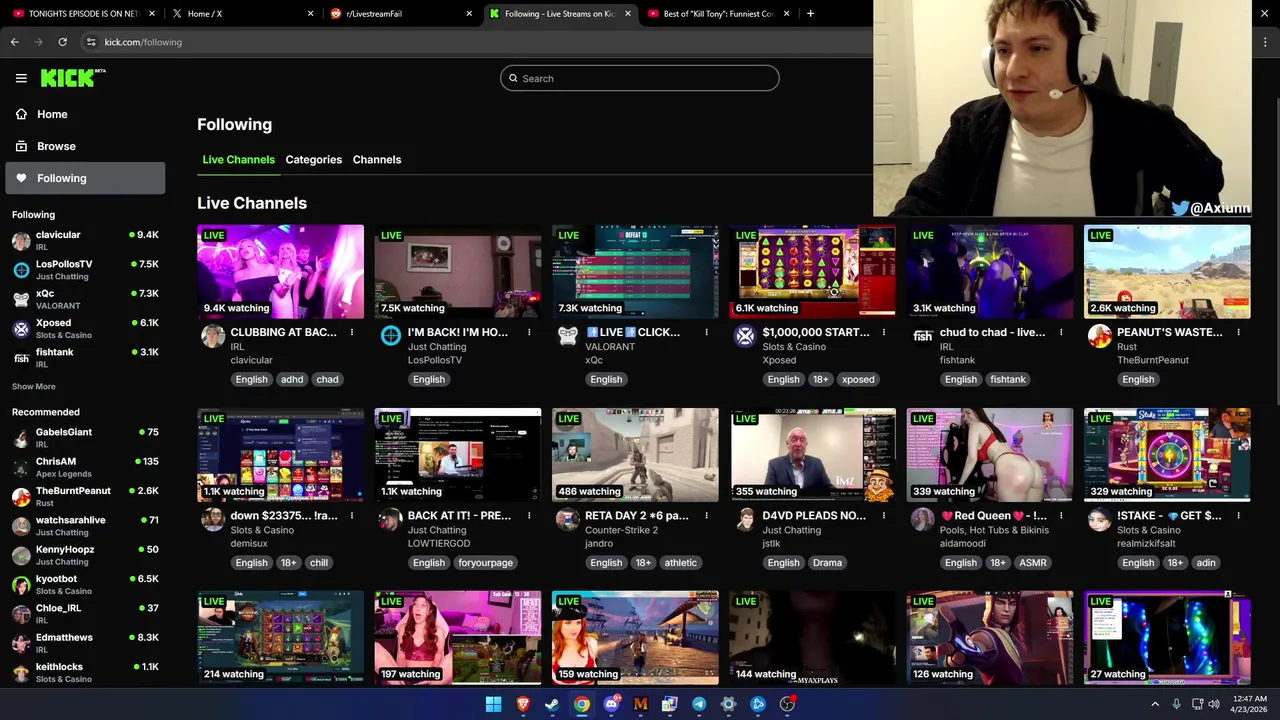Open the I'M BACK! LosPollosTV stream thumbnail
1280x720 pixels.
(x=457, y=271)
